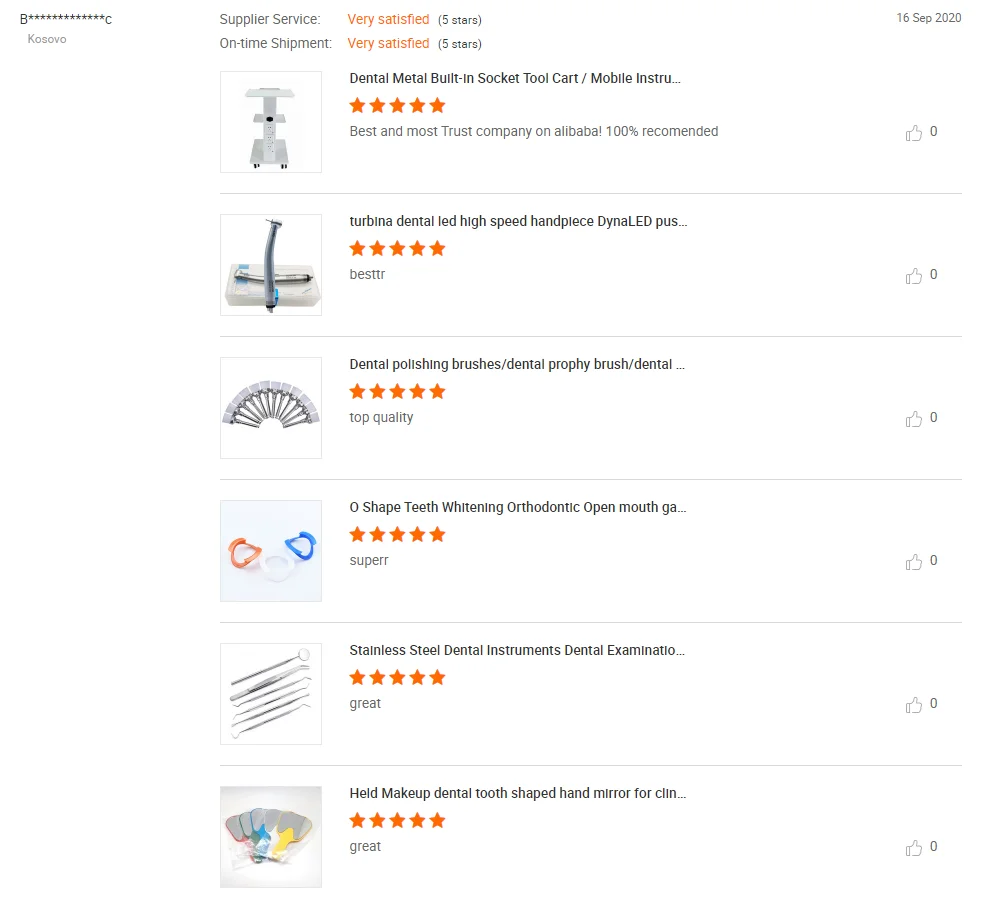
Task: View the tool cart product thumbnail
Action: click(271, 122)
